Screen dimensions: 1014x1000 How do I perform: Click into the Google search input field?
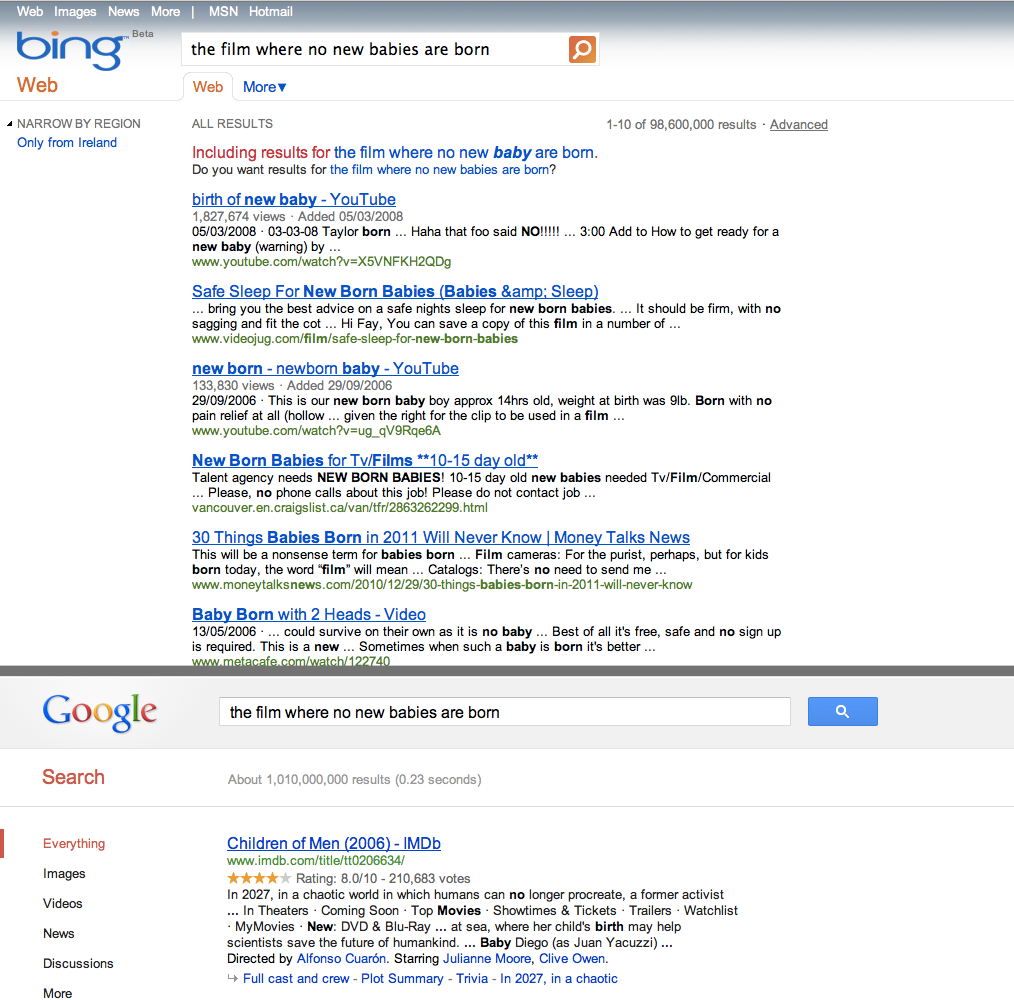click(504, 712)
